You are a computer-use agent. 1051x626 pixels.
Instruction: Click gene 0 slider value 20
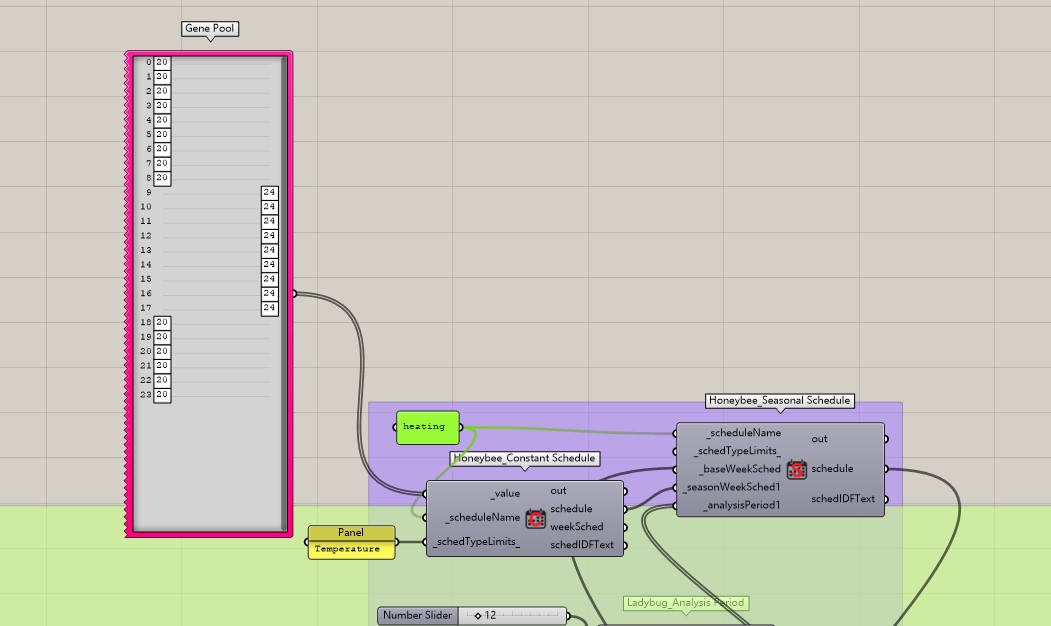click(x=162, y=62)
